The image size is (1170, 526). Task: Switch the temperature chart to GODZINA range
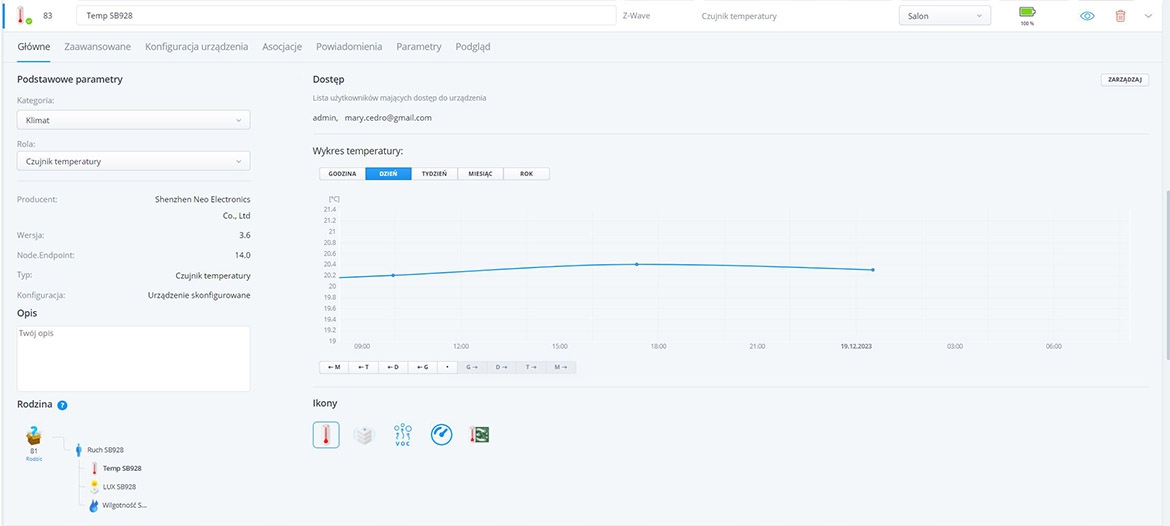(x=342, y=174)
